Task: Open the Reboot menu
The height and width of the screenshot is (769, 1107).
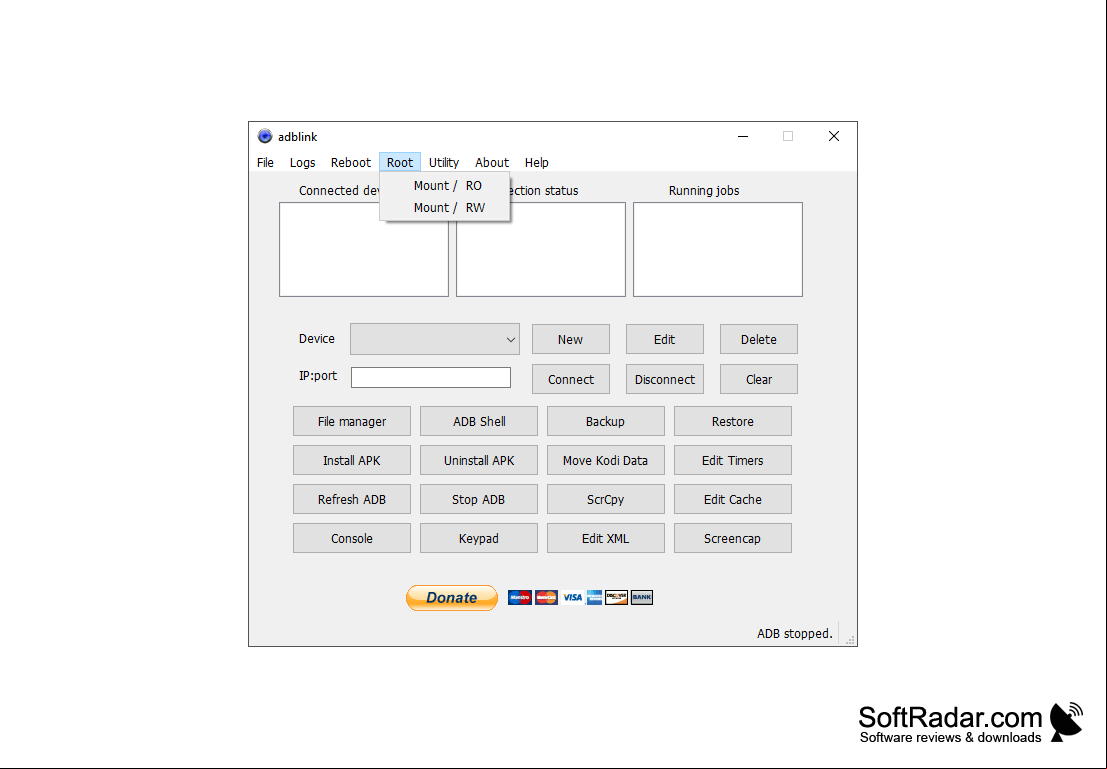Action: (351, 162)
